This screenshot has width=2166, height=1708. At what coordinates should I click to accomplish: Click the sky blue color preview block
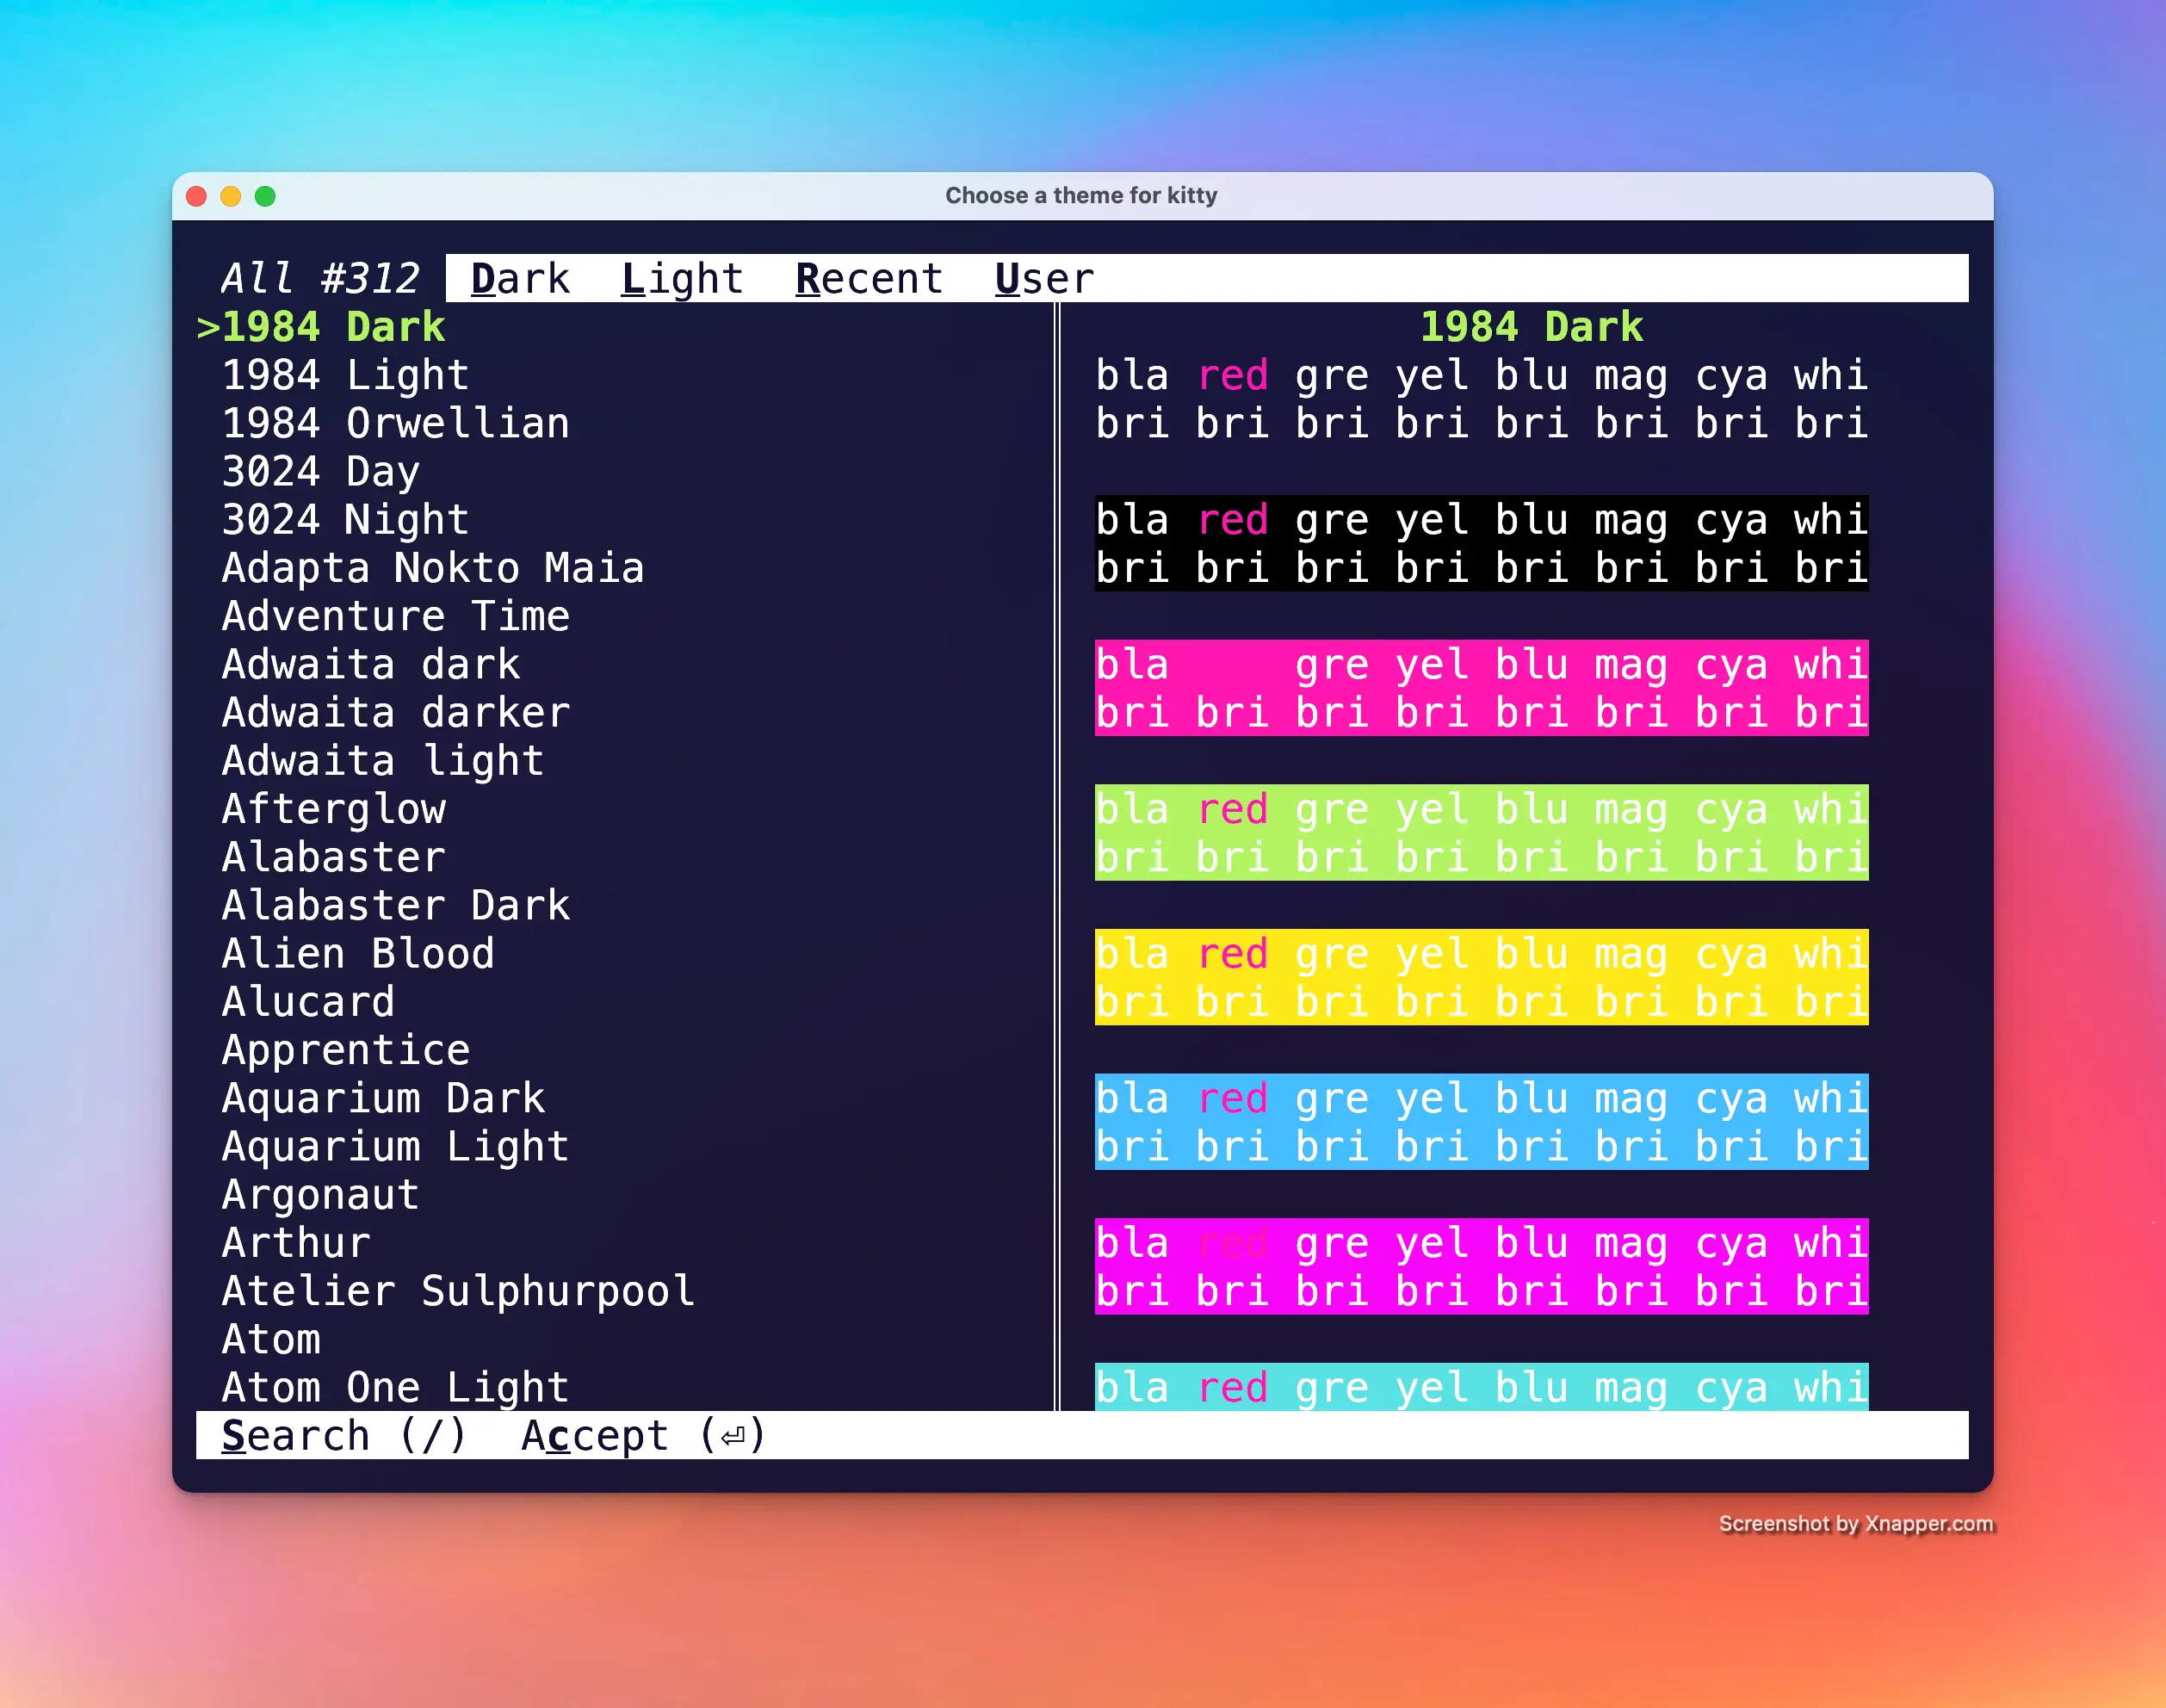1481,1121
